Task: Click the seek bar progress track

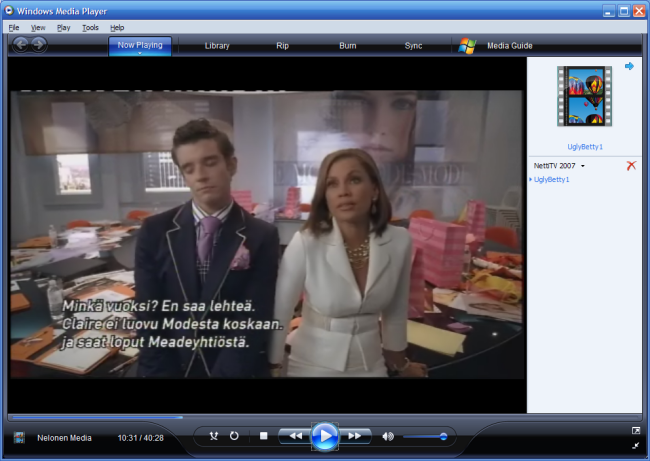Action: 324,417
